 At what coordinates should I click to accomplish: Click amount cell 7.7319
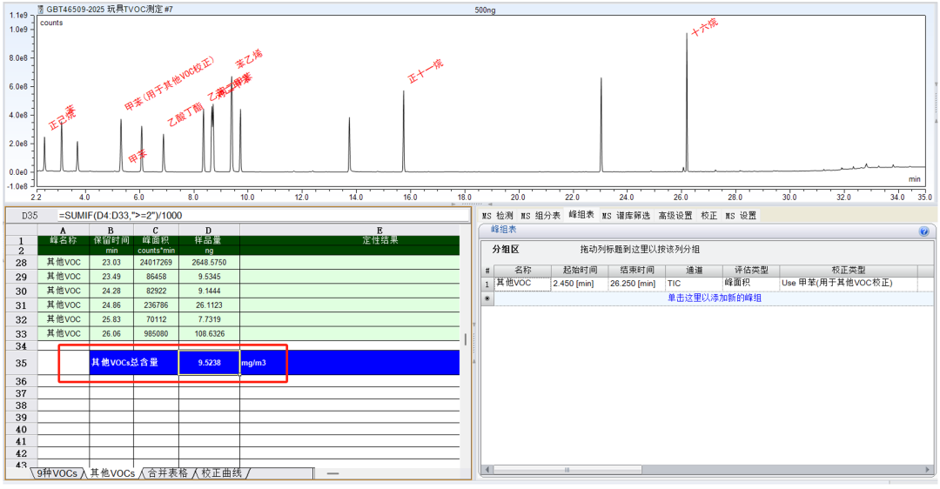coord(209,319)
